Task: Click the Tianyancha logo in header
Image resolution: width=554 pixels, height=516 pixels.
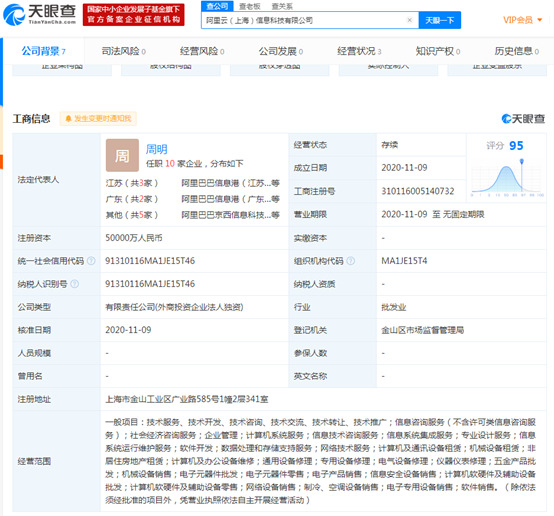Action: [39, 14]
